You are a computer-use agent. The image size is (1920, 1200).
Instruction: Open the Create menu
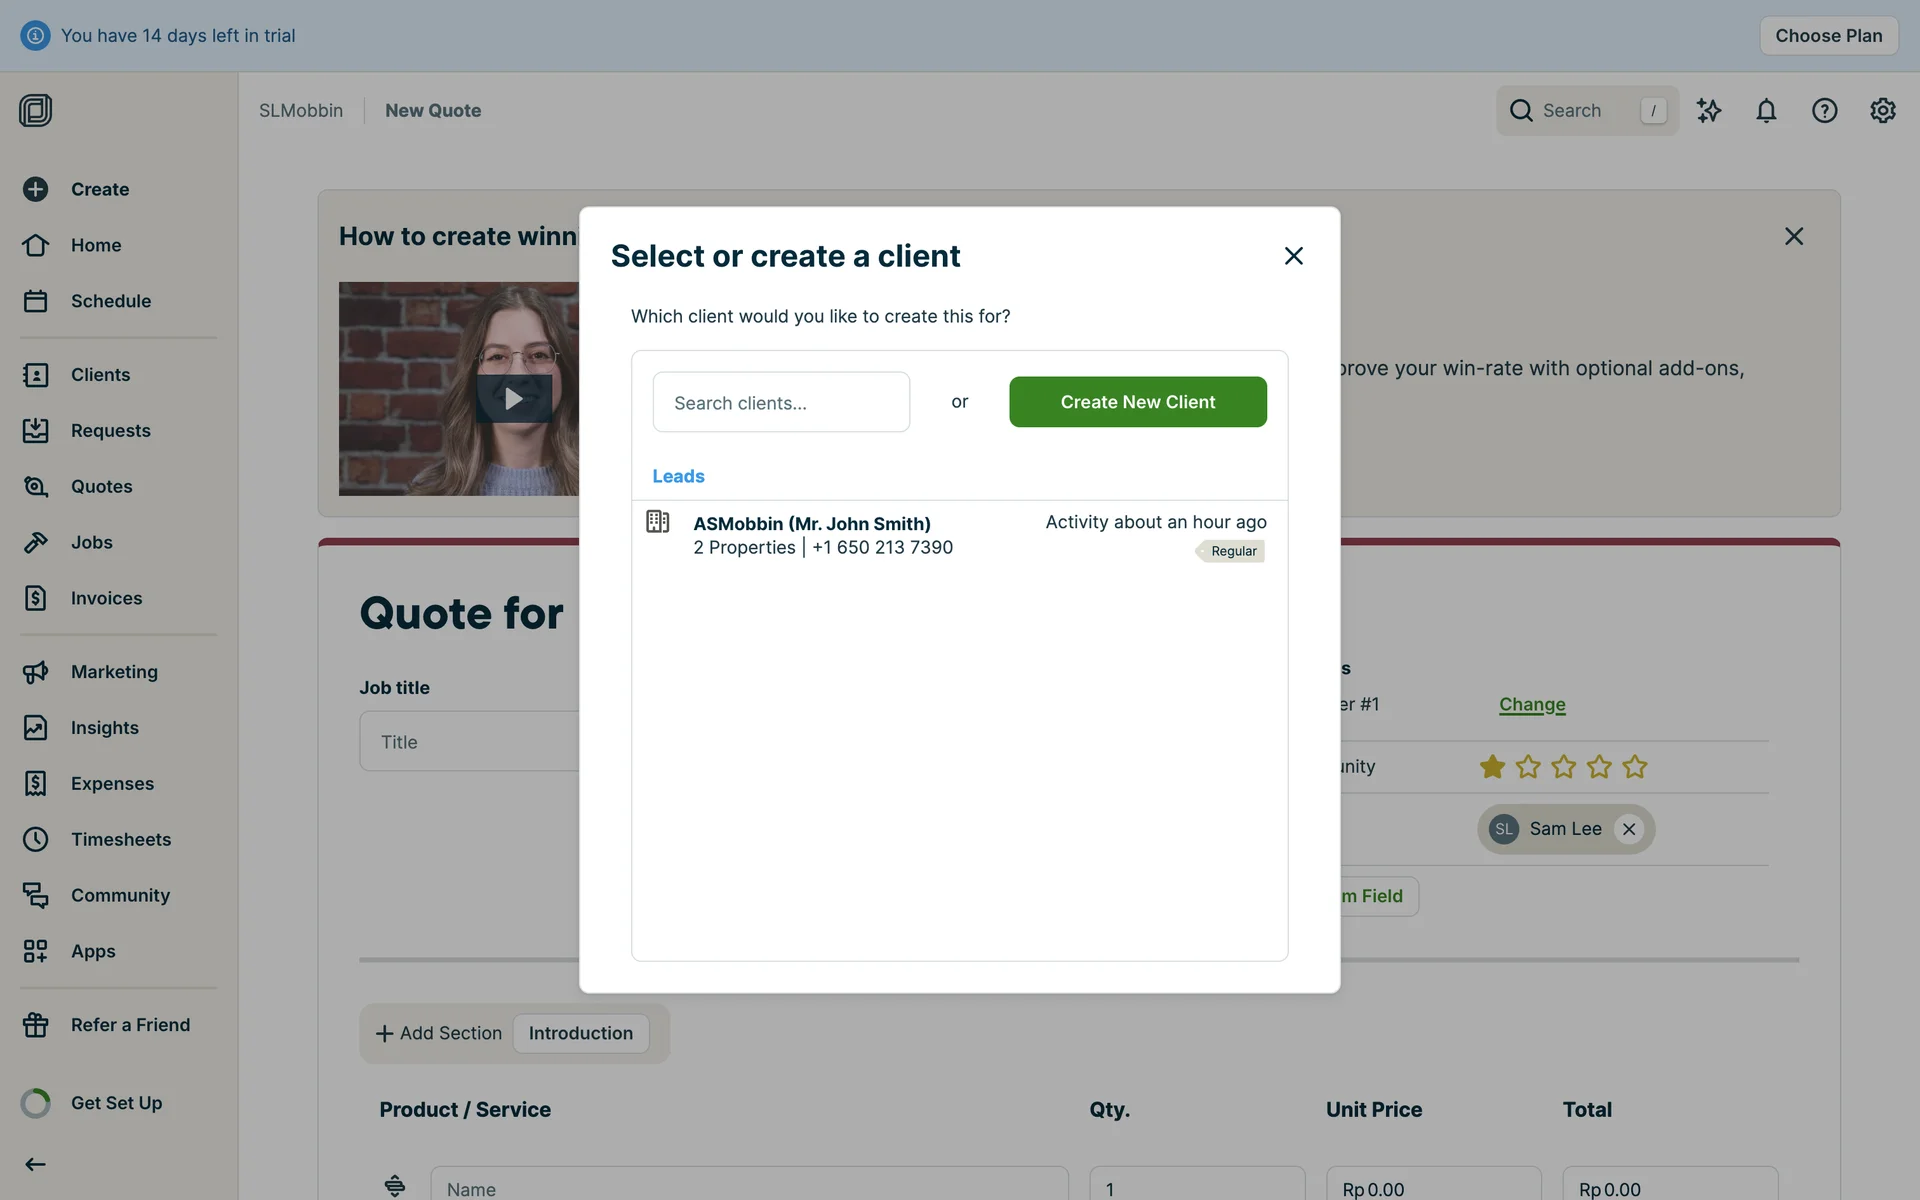coord(99,189)
